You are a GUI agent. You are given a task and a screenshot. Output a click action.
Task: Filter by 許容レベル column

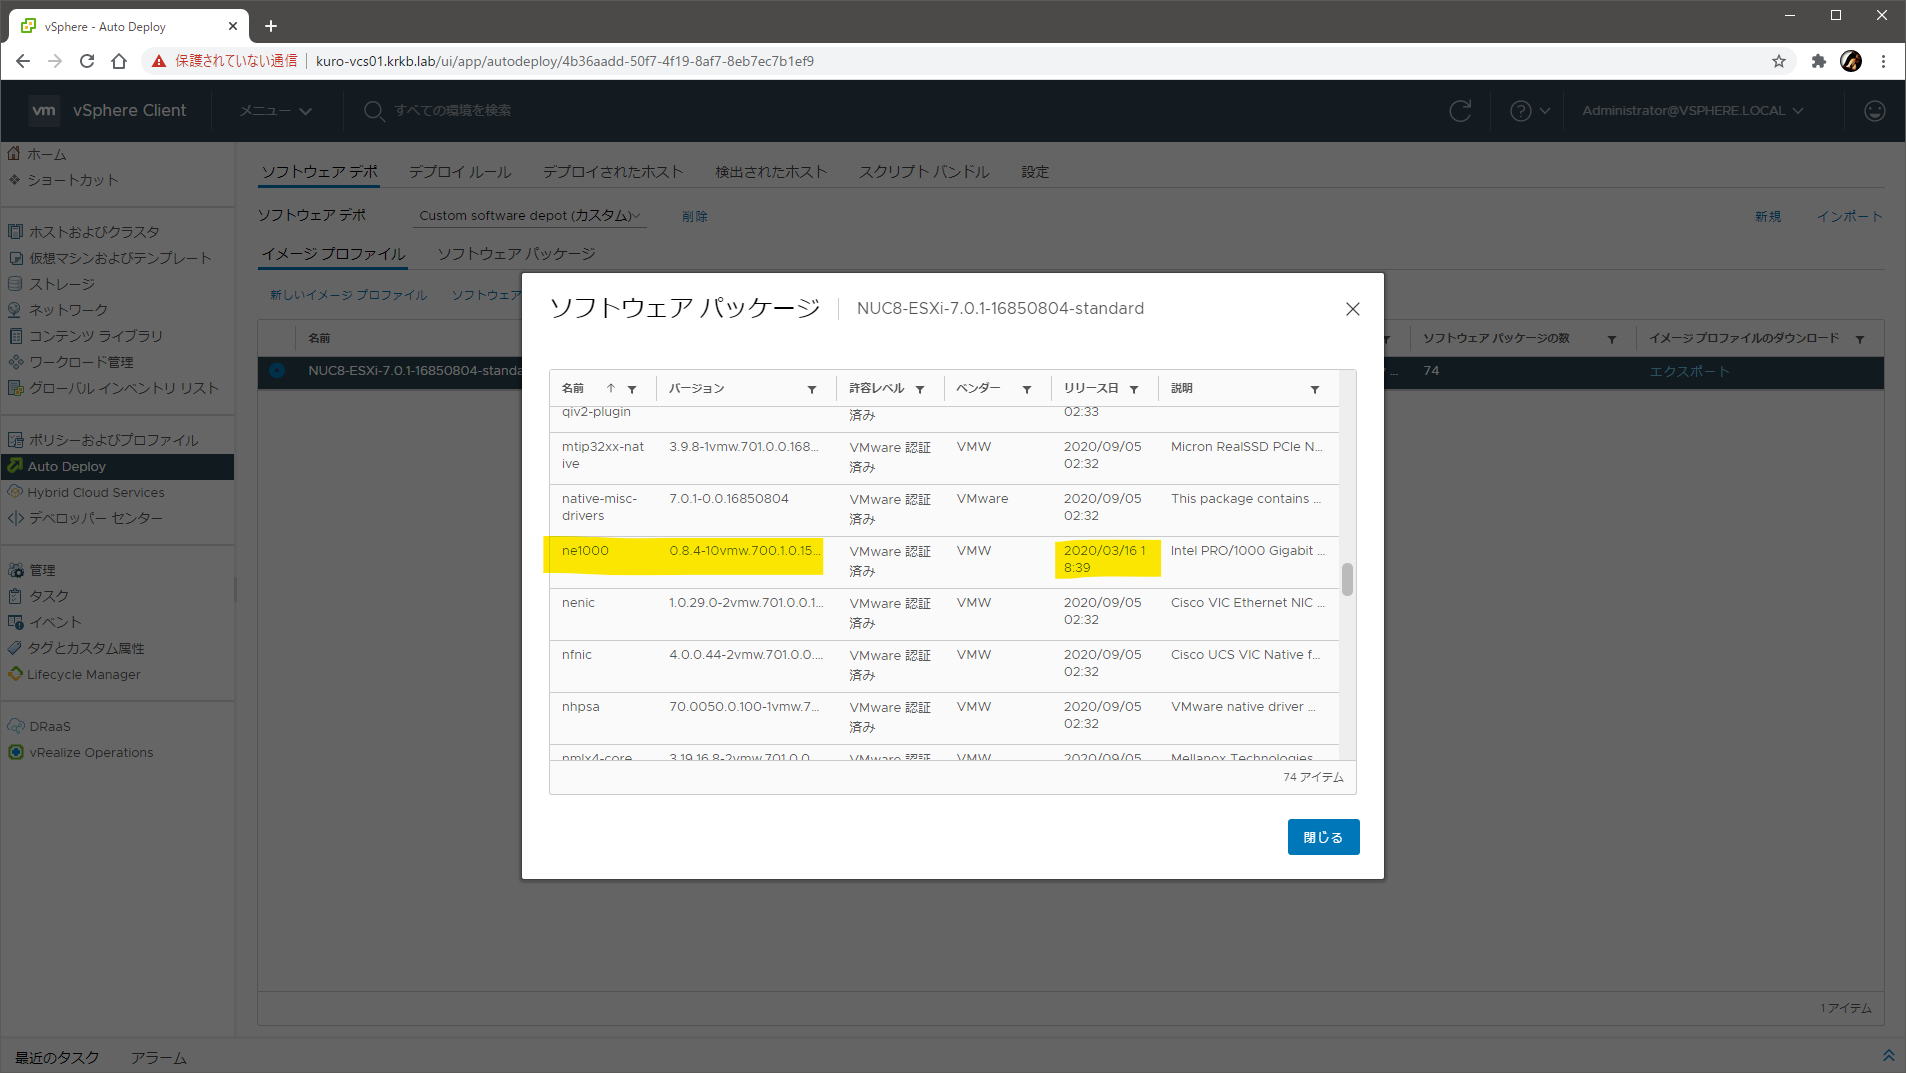coord(919,389)
